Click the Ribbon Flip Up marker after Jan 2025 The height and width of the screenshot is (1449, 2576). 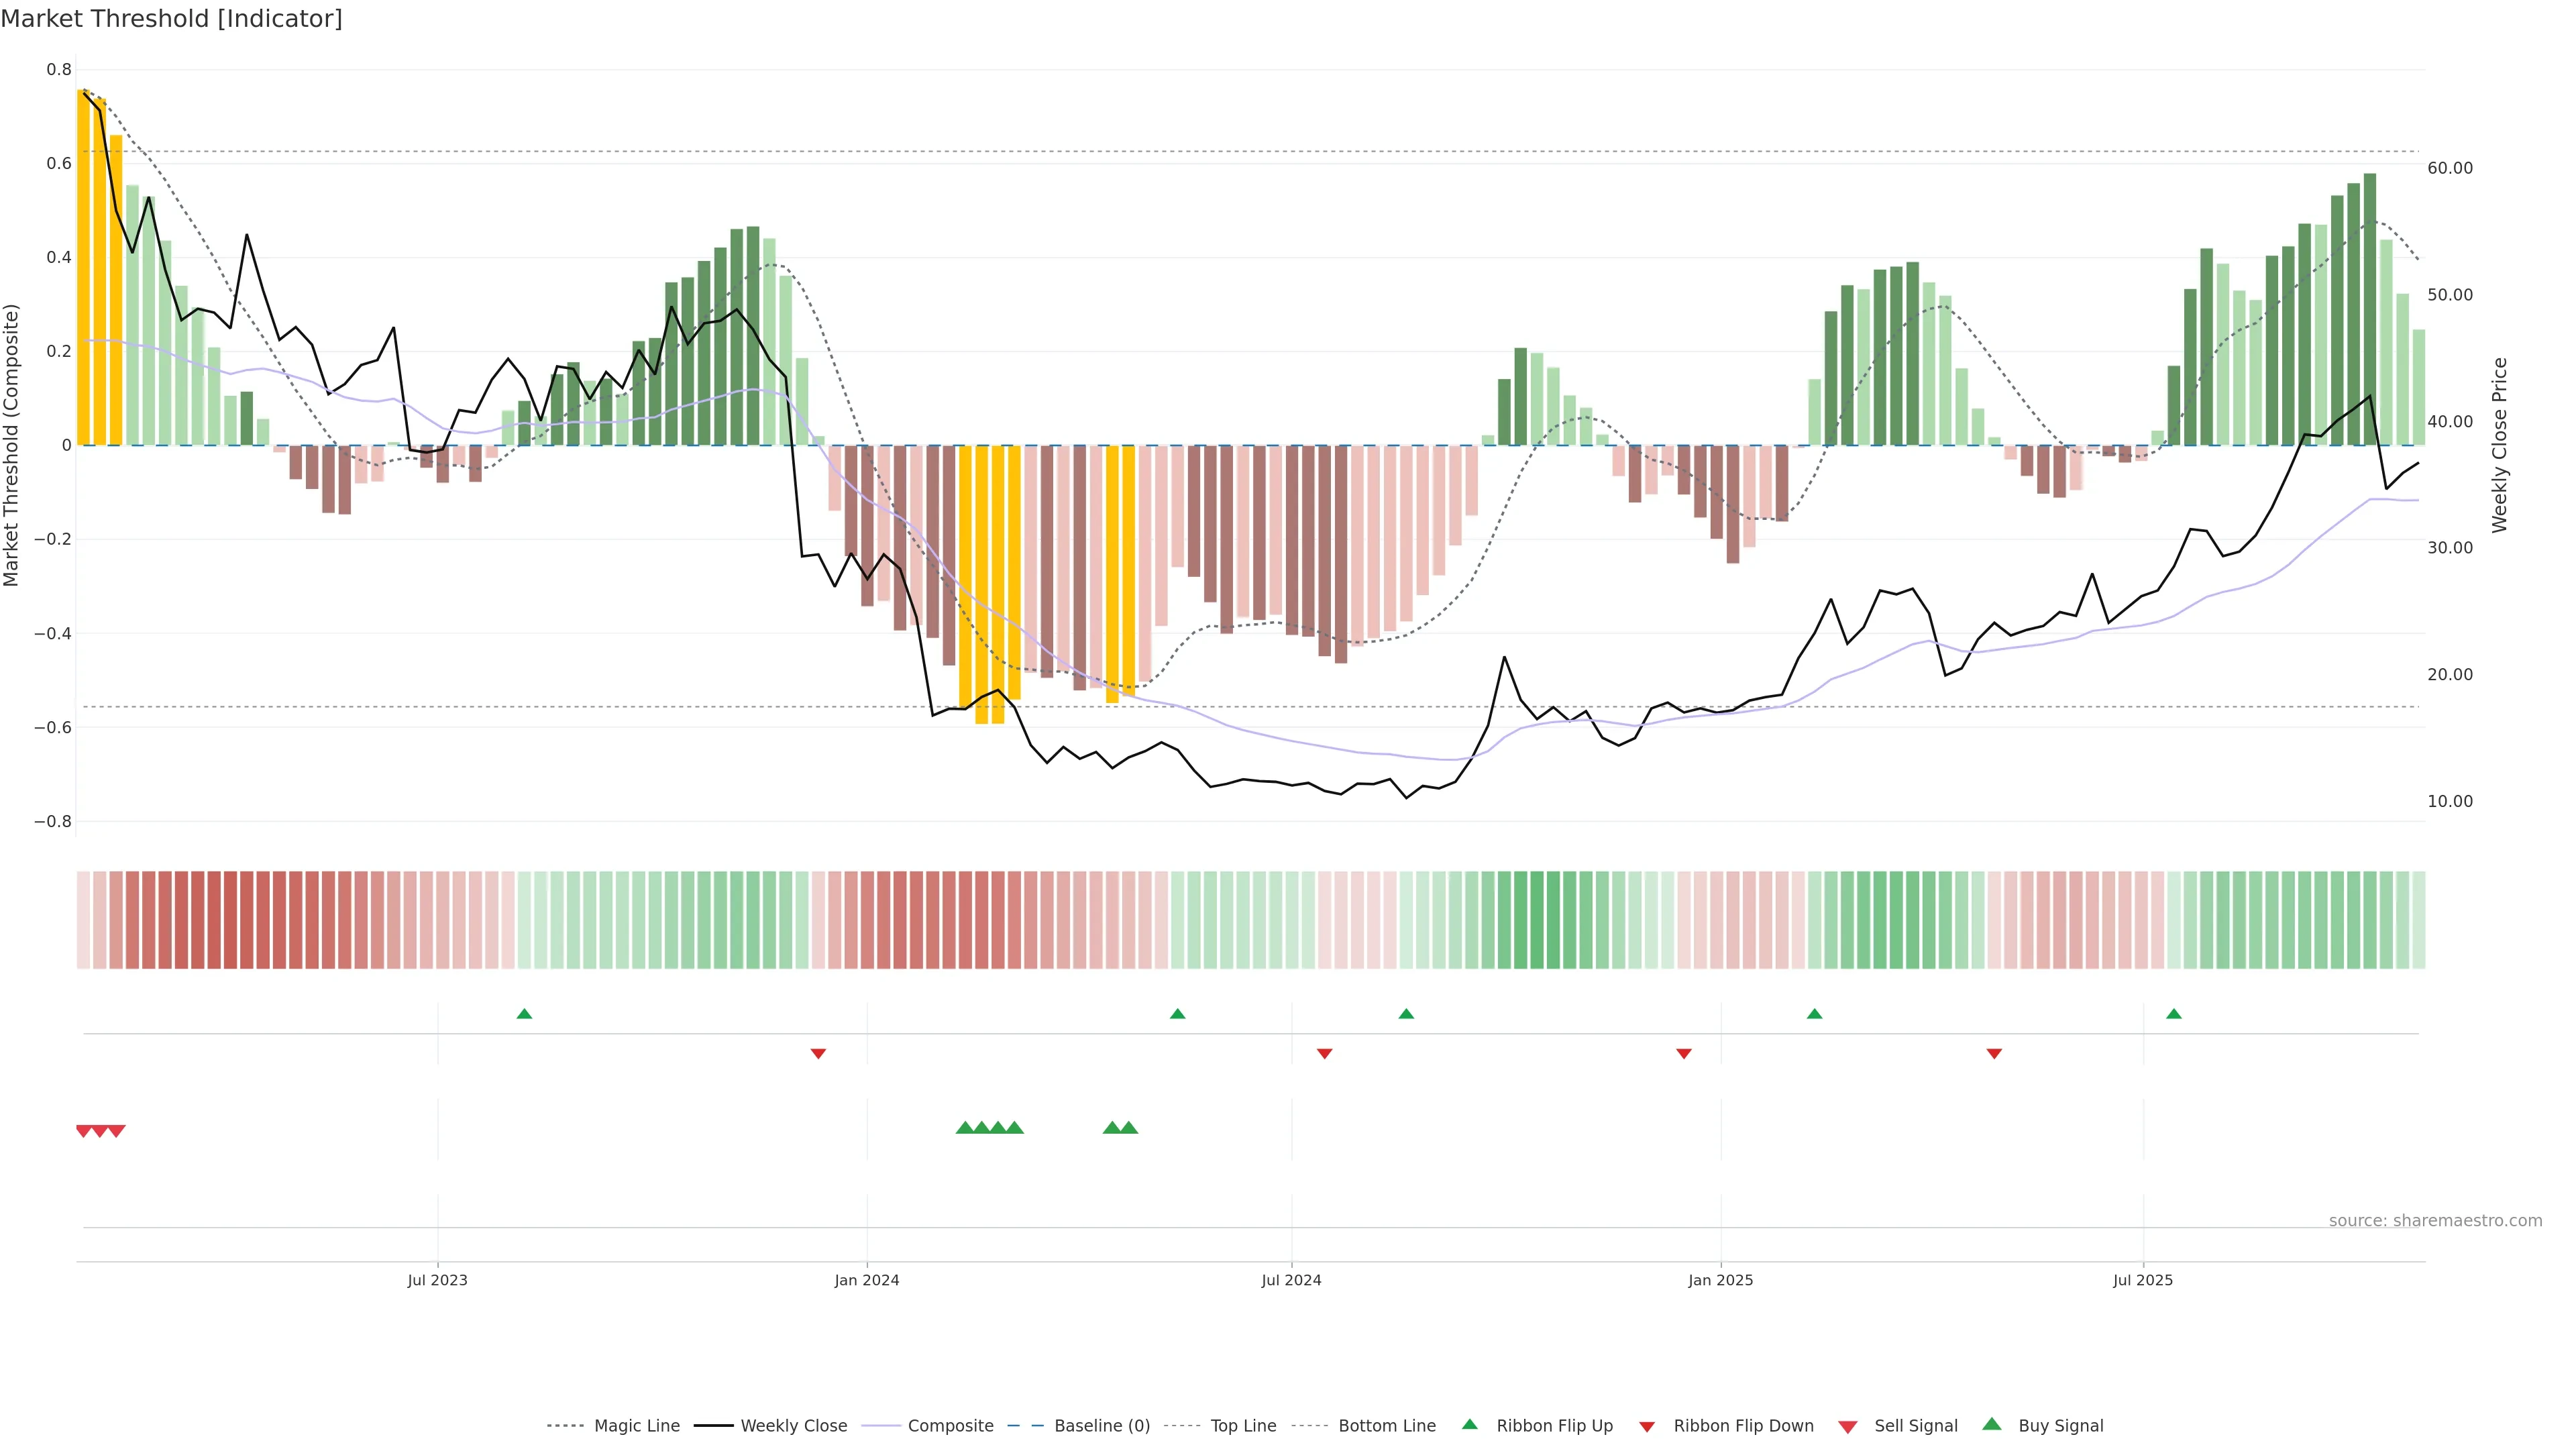[1814, 1014]
